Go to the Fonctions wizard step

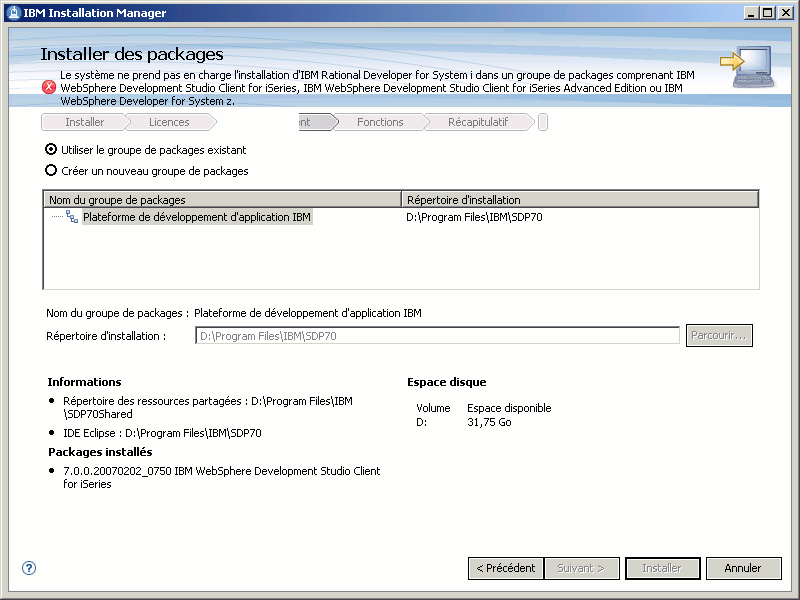380,122
